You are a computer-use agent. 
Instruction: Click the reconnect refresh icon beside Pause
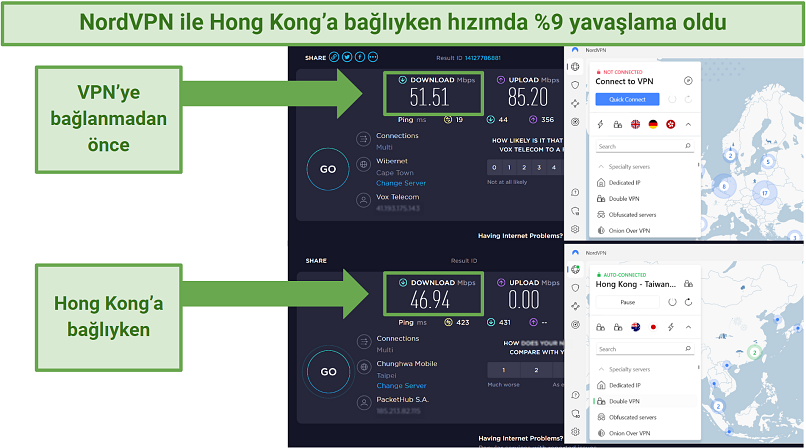(688, 302)
